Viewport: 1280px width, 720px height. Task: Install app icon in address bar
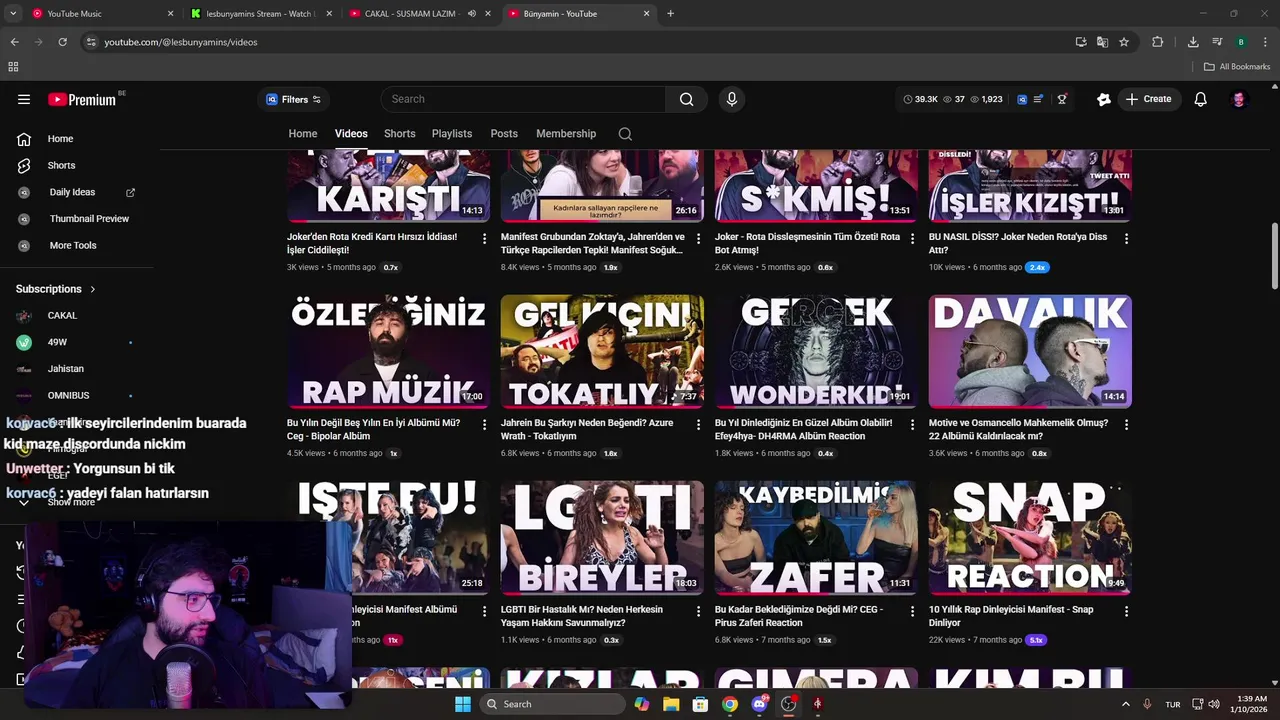tap(1081, 42)
